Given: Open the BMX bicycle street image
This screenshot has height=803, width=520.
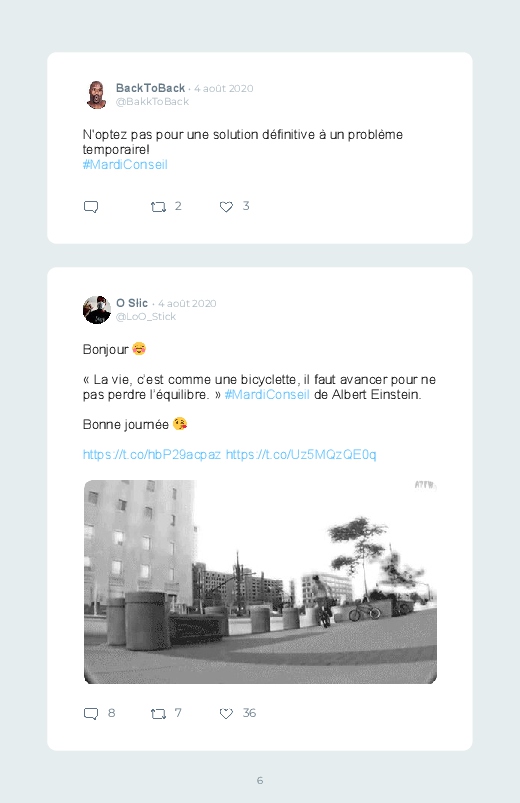Looking at the screenshot, I should (x=260, y=582).
